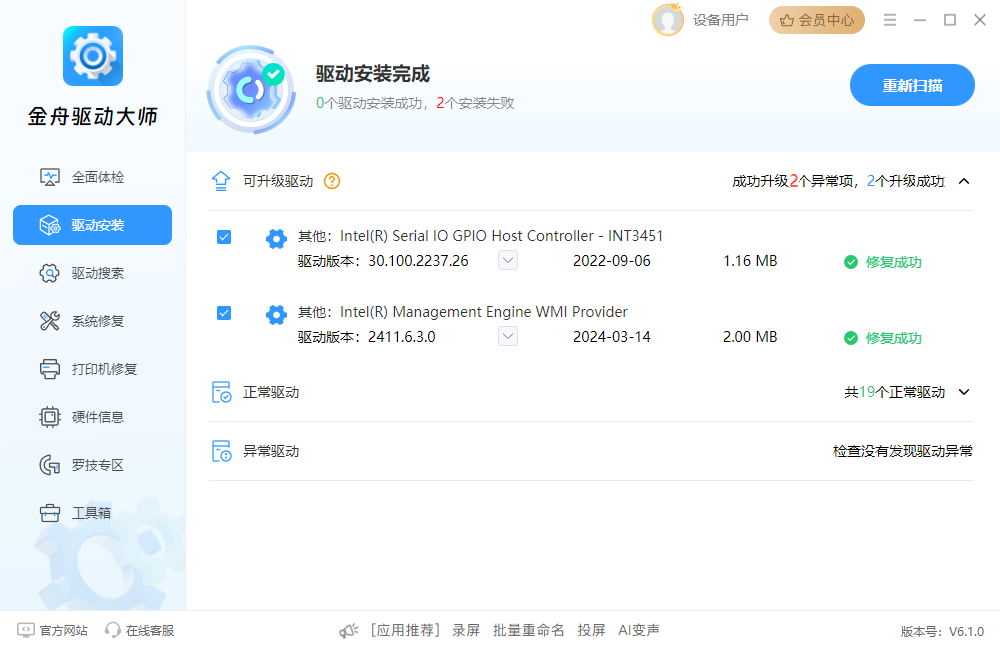1000x650 pixels.
Task: Click the 在线客服 headset icon
Action: tap(113, 631)
